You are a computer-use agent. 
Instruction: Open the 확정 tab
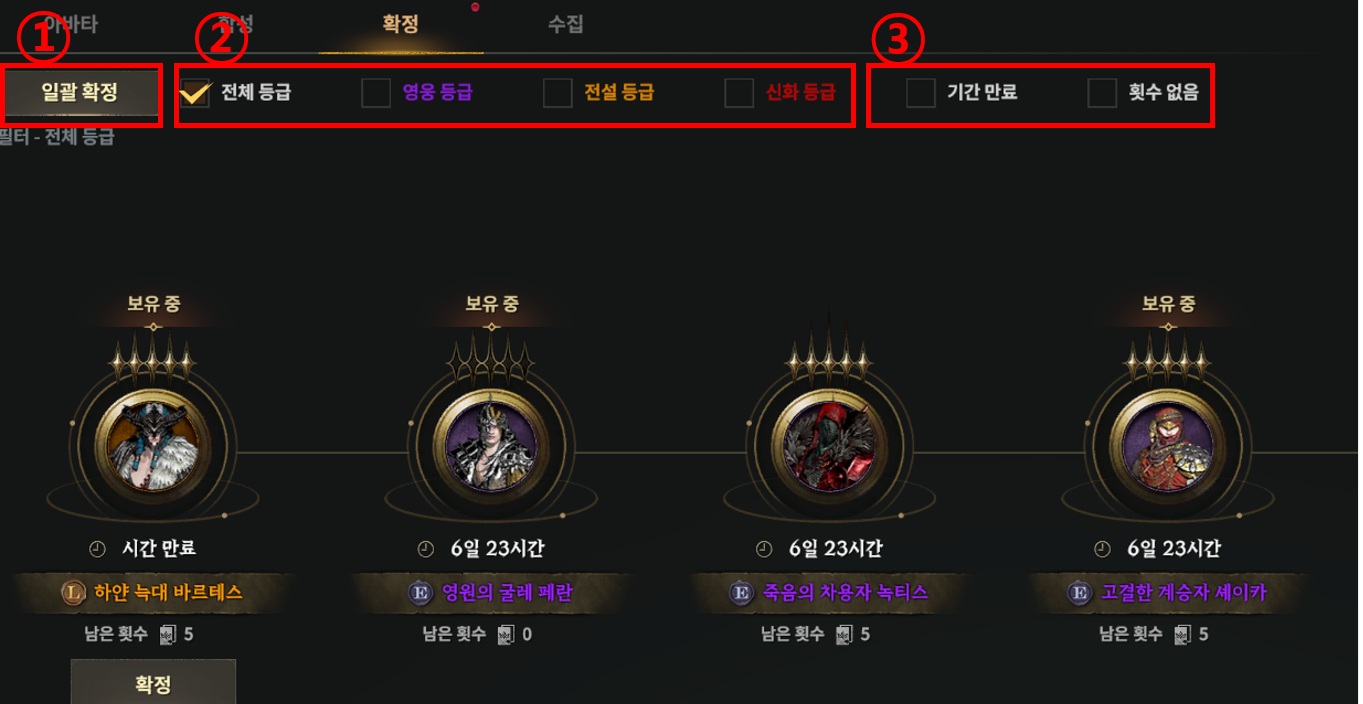pyautogui.click(x=400, y=24)
